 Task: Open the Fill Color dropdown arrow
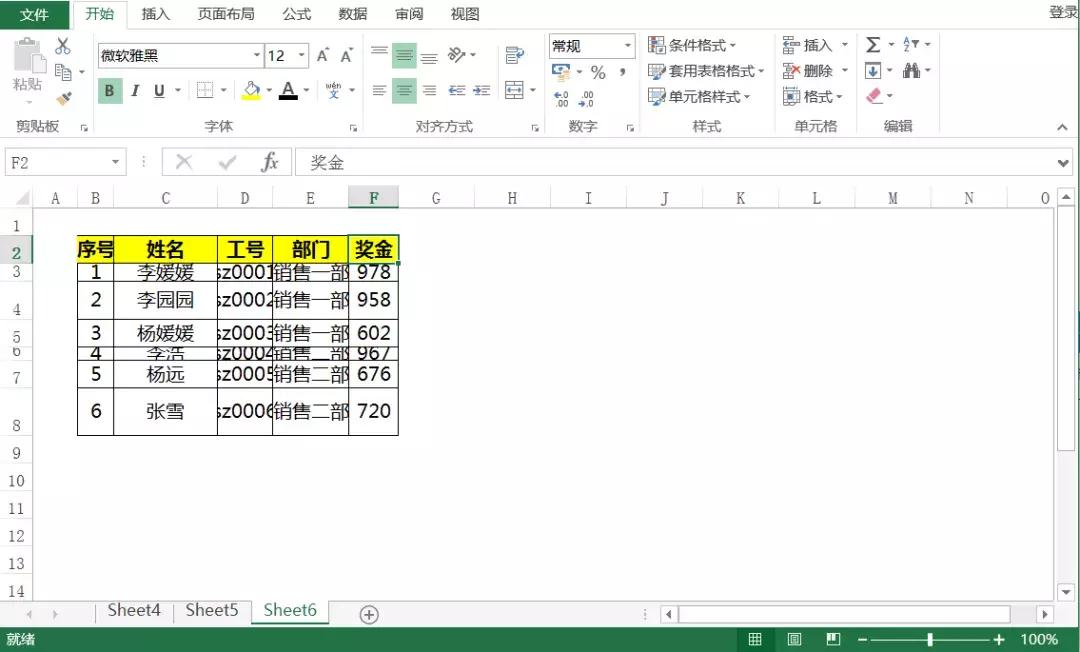268,90
